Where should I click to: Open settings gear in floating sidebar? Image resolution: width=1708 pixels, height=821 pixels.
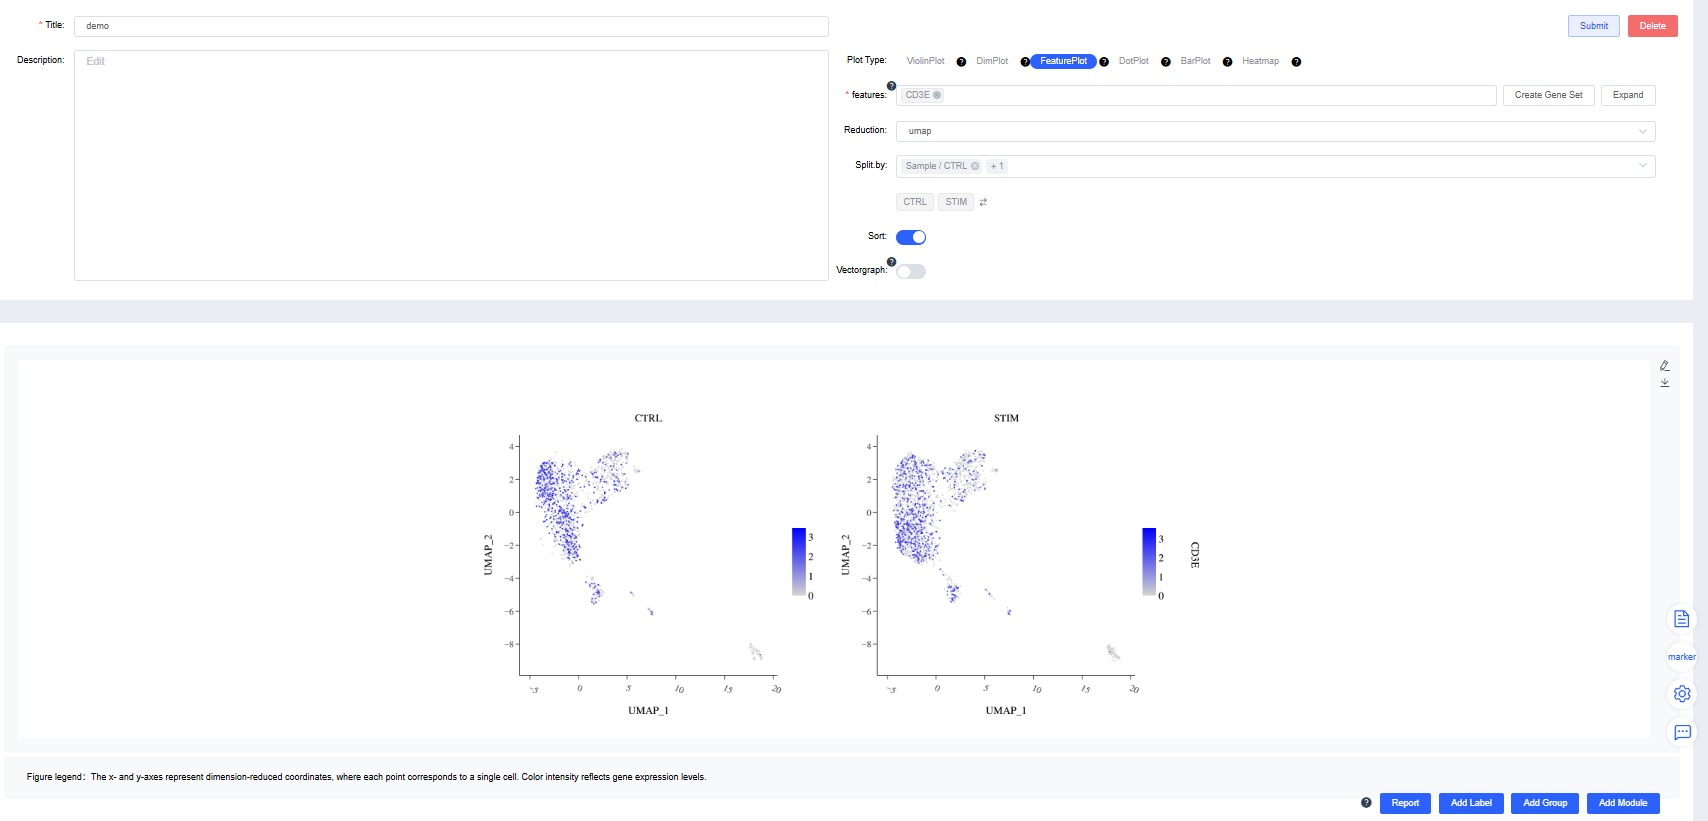1682,694
